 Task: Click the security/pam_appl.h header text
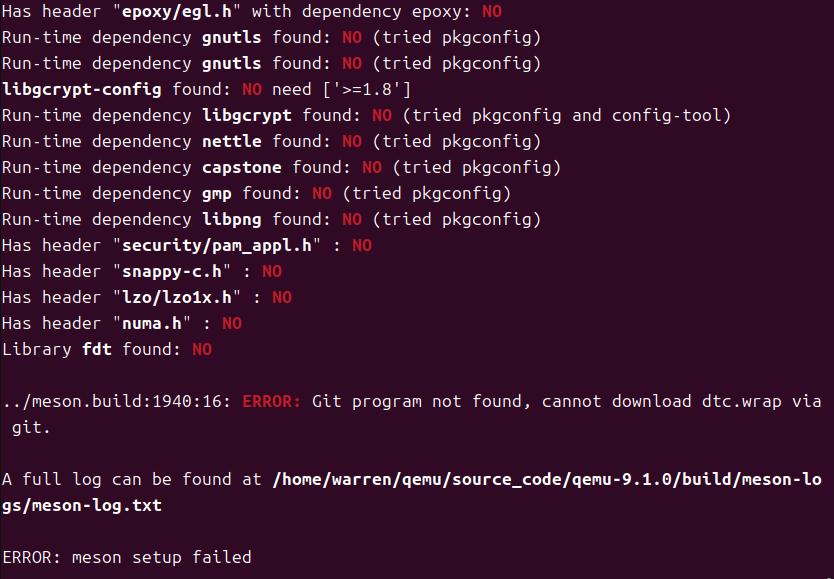[x=217, y=246]
